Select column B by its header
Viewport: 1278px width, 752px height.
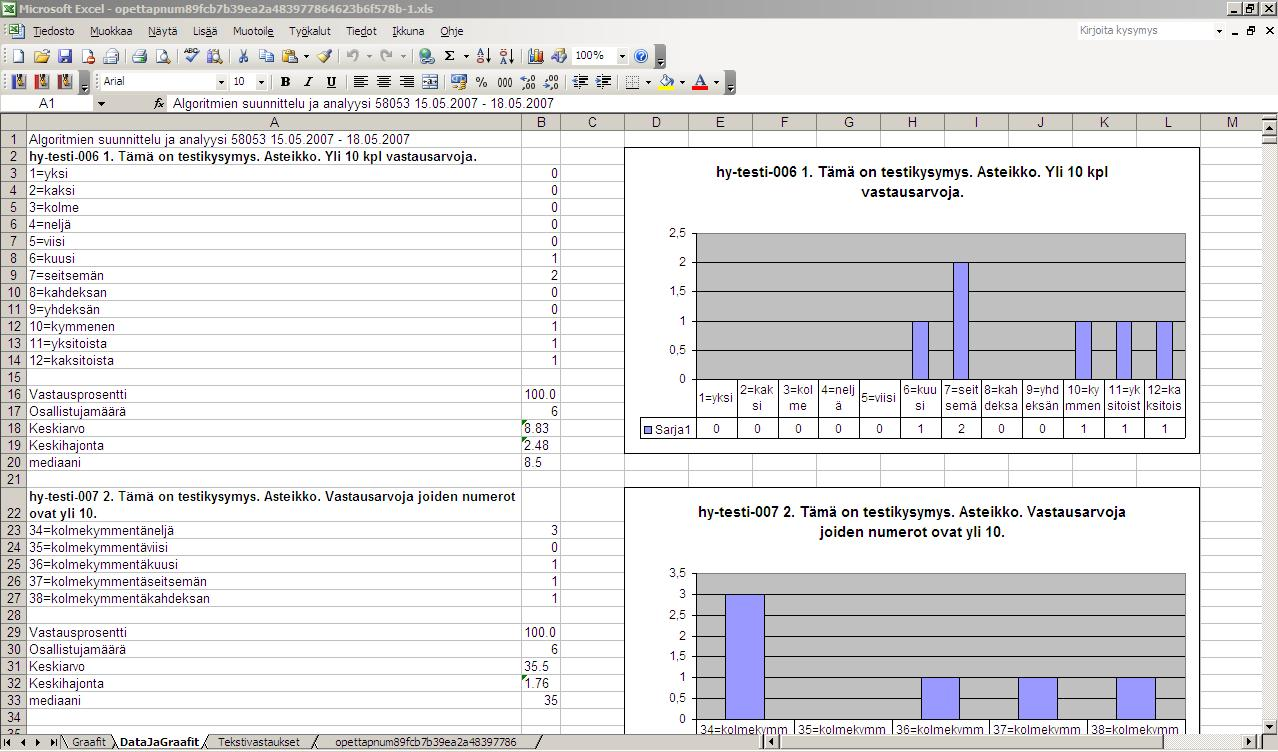click(x=541, y=122)
